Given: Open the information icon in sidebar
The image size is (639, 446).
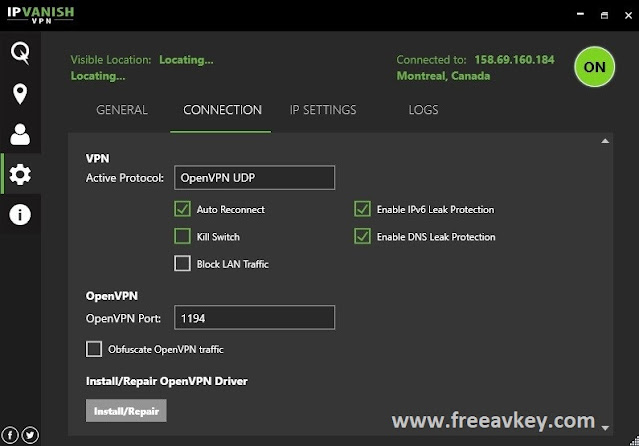Looking at the screenshot, I should click(20, 214).
